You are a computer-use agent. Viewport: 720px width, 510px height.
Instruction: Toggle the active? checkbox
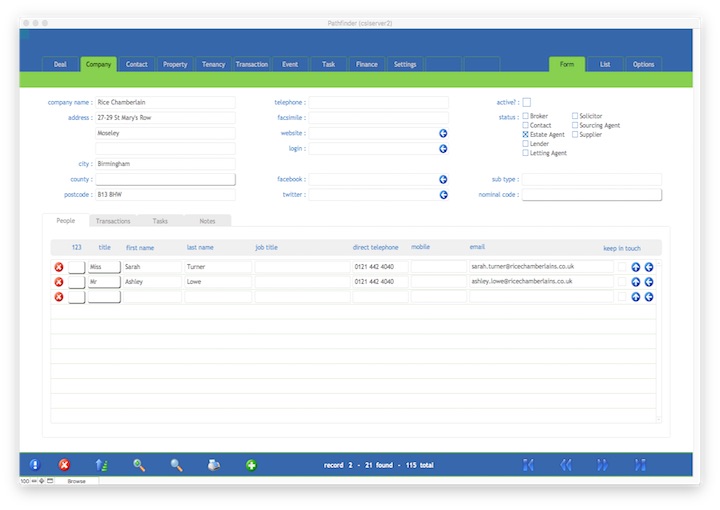click(x=527, y=102)
